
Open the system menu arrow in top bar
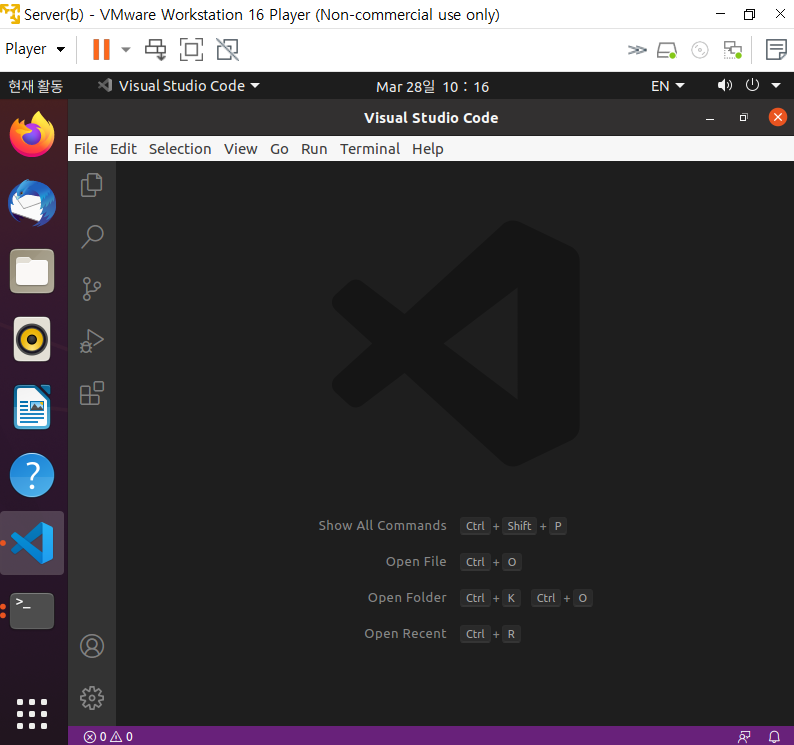[776, 86]
